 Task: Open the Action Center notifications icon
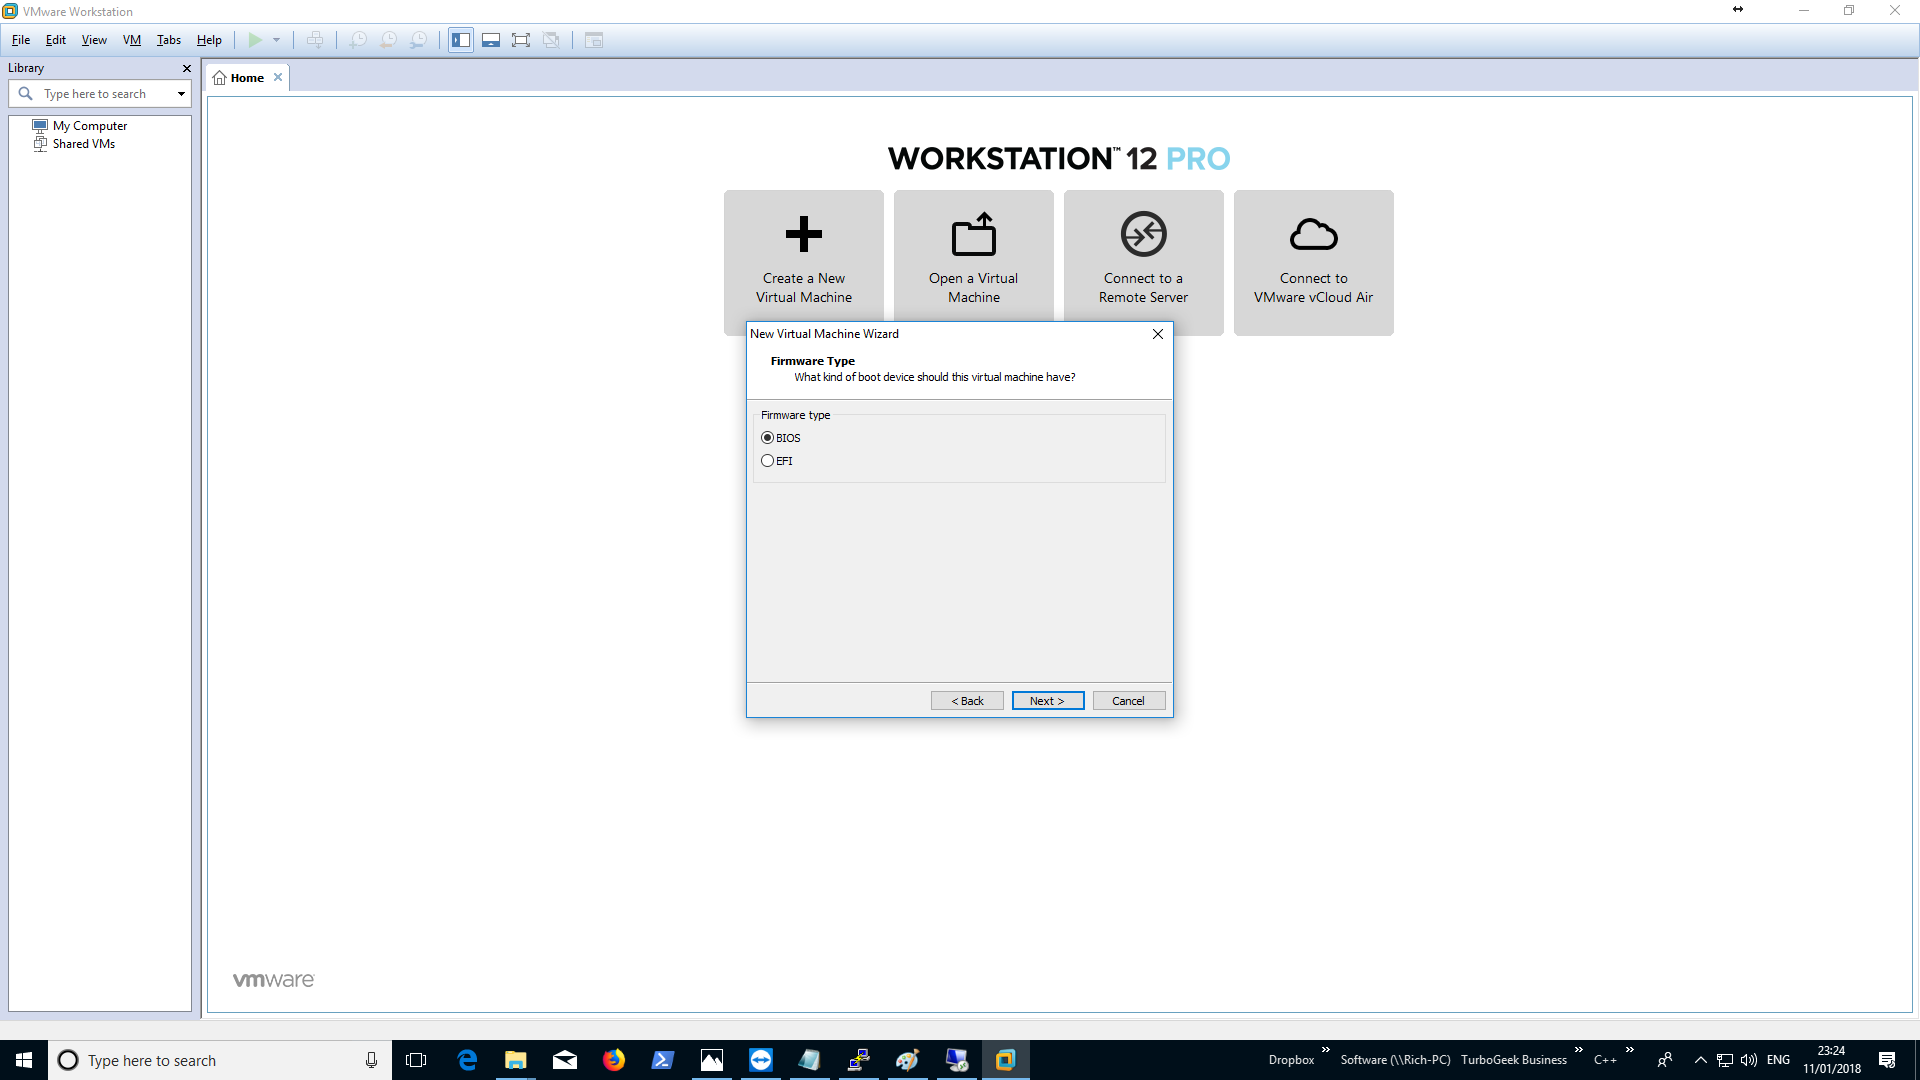point(1887,1060)
